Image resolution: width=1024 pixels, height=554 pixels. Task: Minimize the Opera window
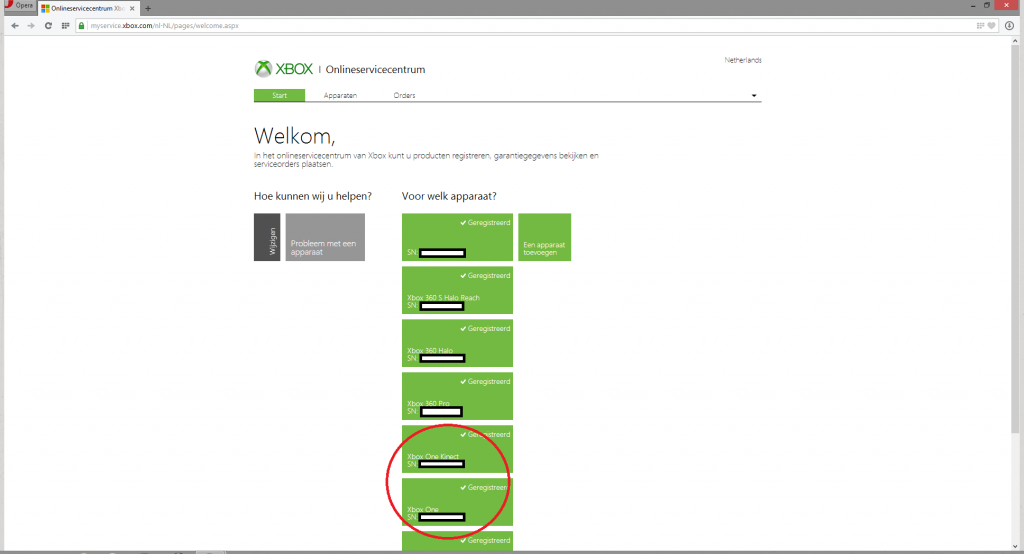(x=972, y=5)
